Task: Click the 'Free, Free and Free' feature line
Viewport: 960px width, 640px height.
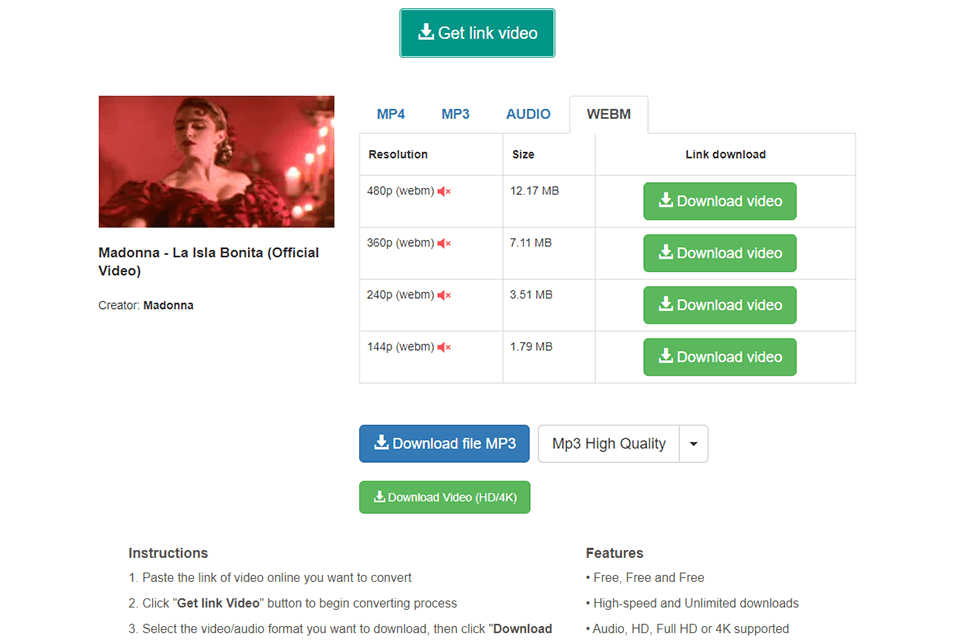Action: (x=645, y=578)
